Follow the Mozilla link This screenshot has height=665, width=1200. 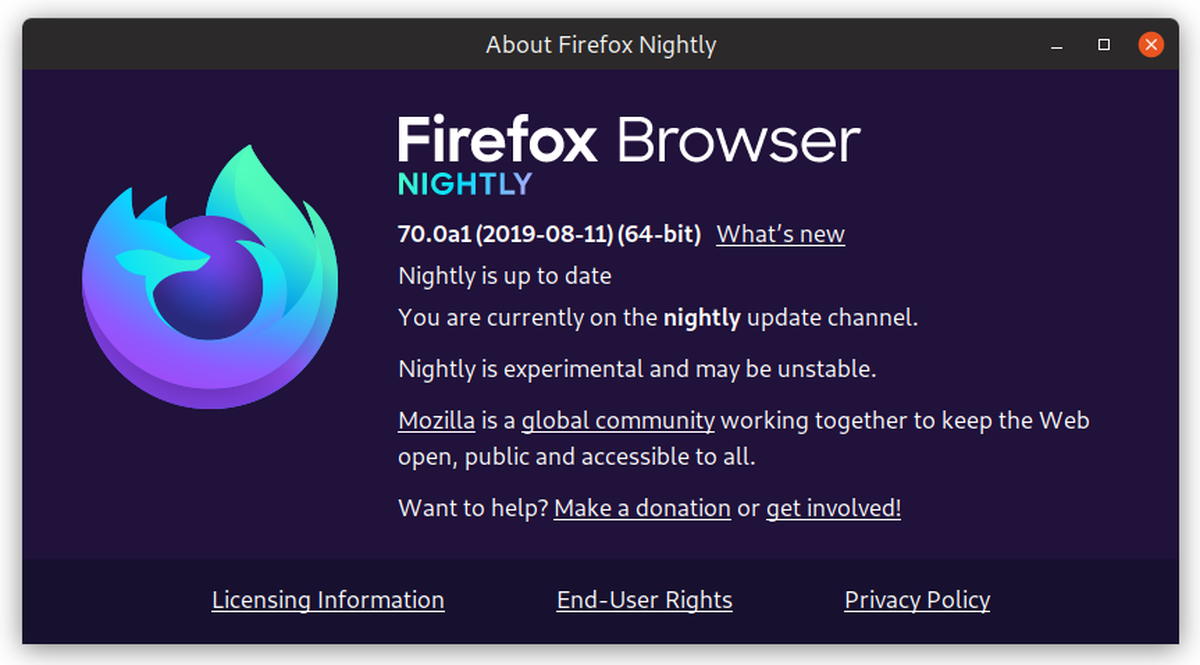(x=436, y=420)
